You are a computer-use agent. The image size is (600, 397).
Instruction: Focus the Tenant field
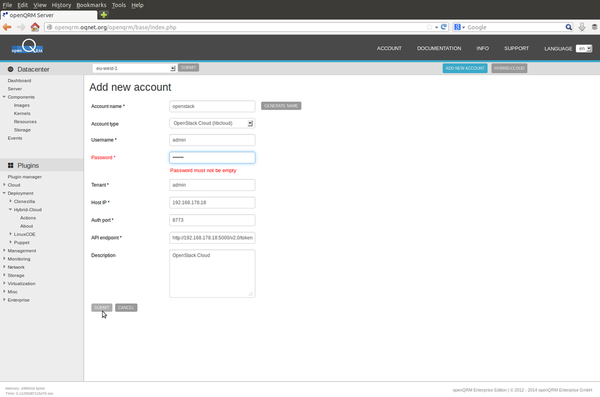point(212,185)
